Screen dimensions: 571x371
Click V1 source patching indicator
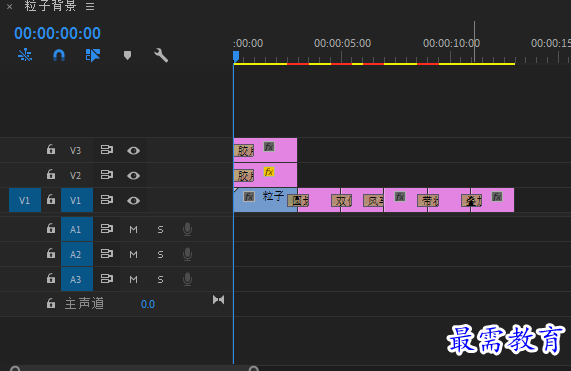click(x=25, y=200)
